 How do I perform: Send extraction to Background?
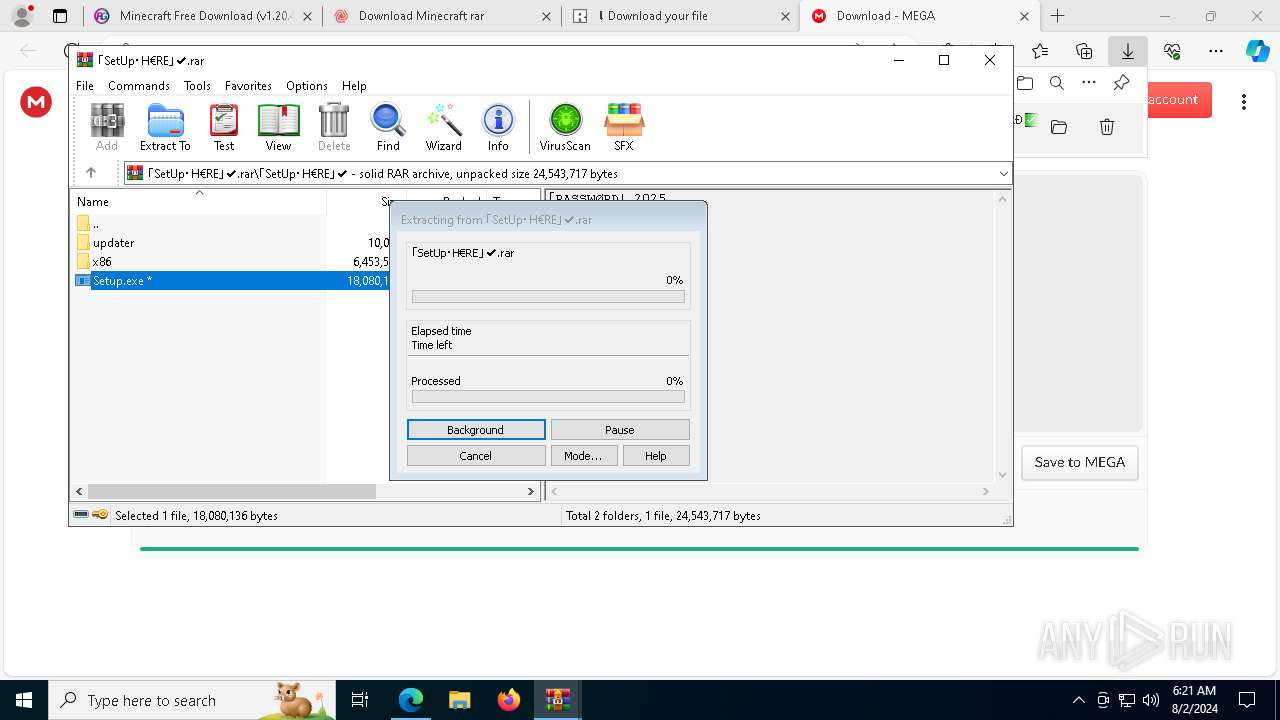(x=476, y=430)
